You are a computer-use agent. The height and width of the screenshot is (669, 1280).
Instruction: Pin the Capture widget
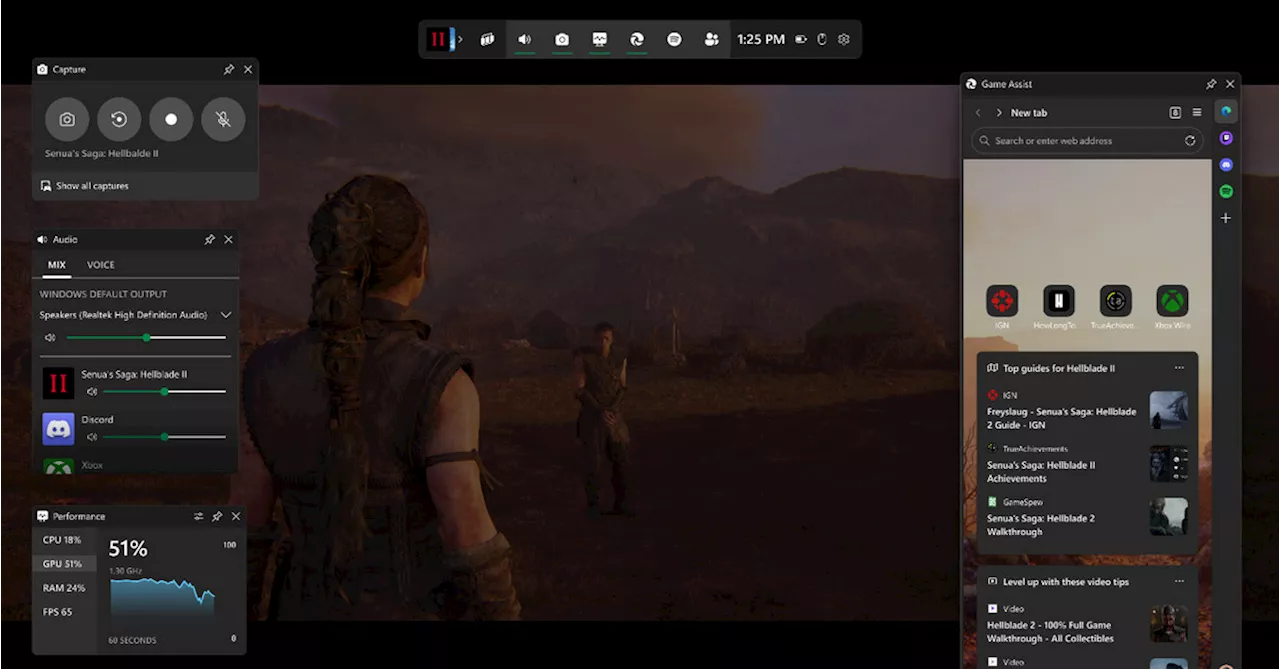point(229,70)
